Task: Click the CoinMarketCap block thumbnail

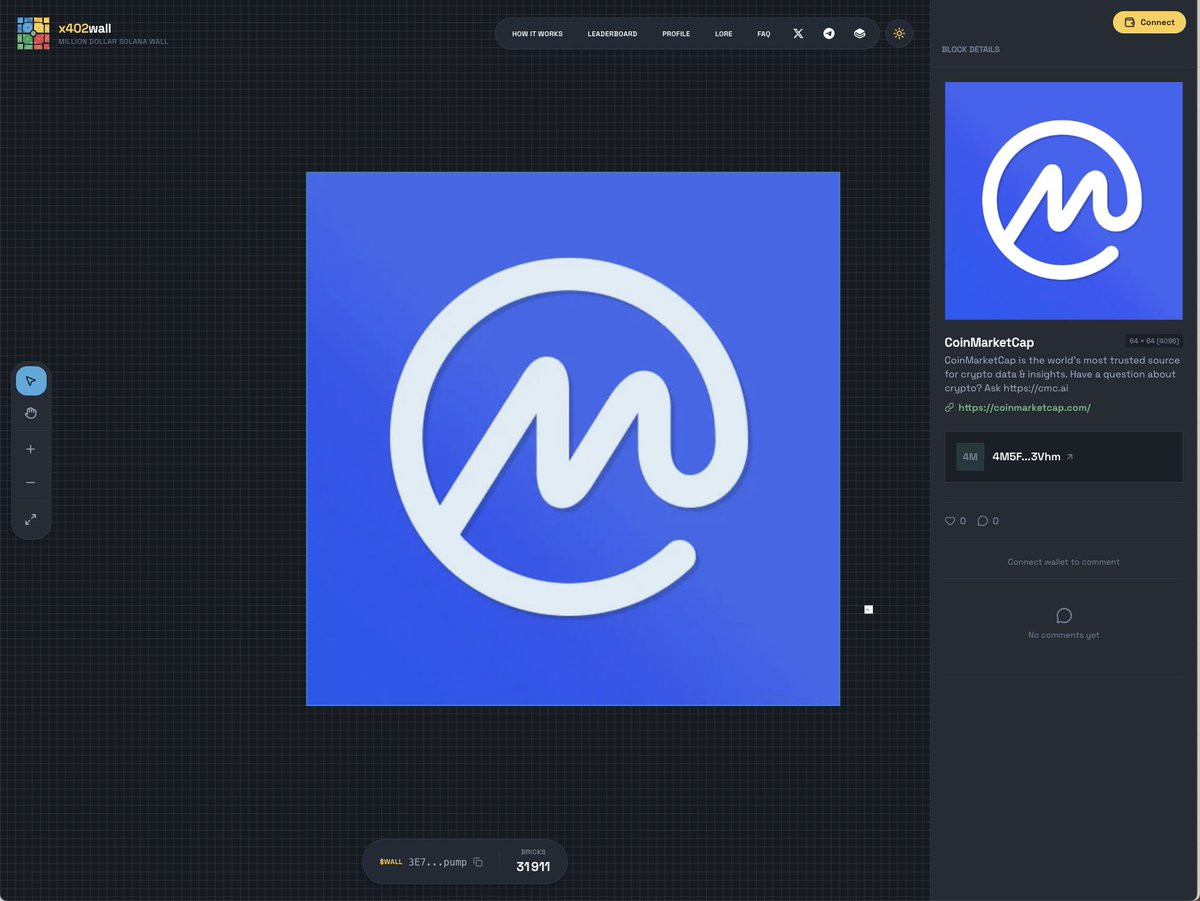Action: 1064,201
